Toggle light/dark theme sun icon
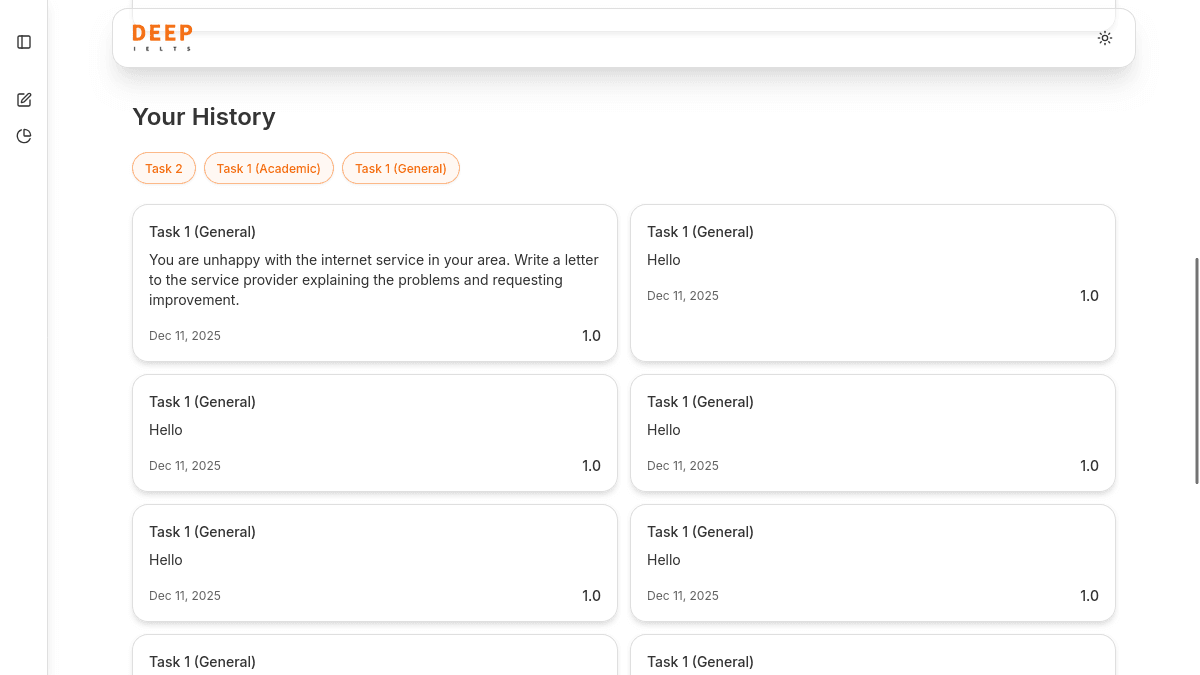Viewport: 1200px width, 675px height. click(1104, 38)
